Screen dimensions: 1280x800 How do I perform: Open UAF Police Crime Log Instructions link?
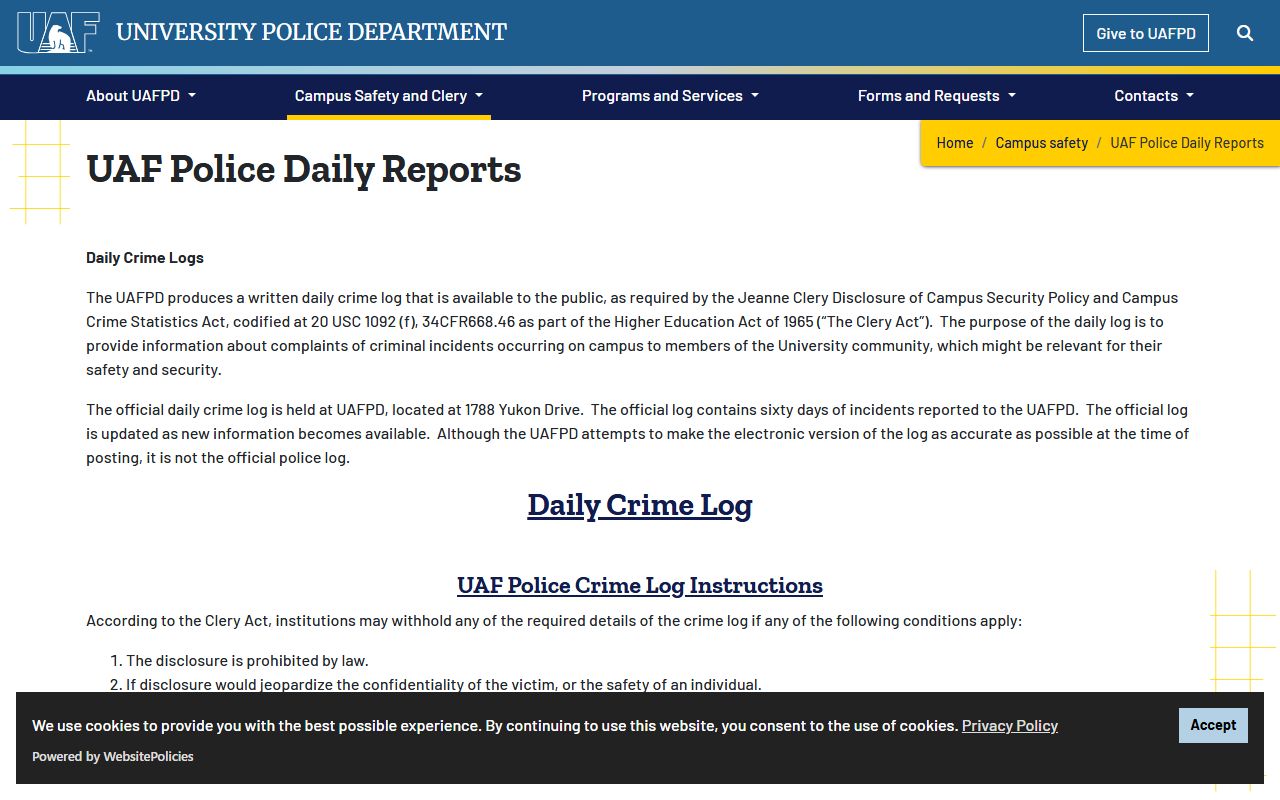click(x=640, y=585)
